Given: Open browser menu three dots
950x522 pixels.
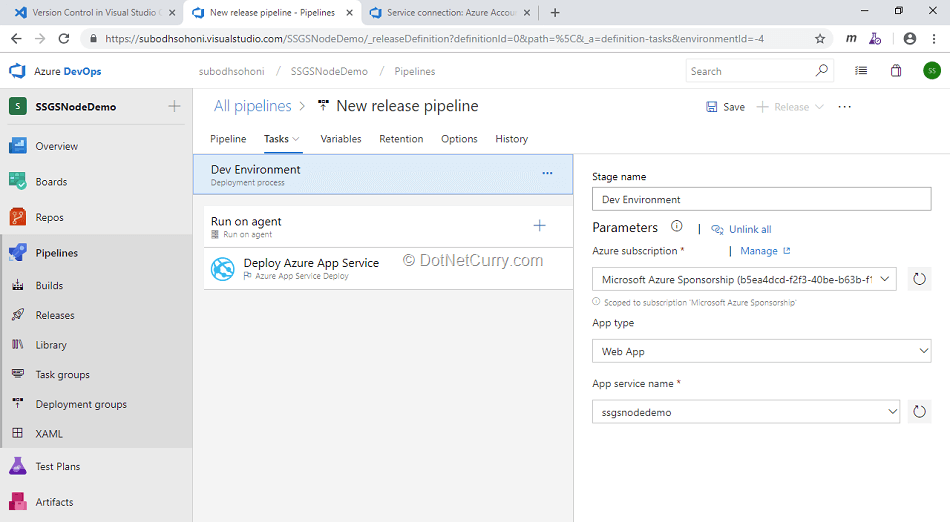Looking at the screenshot, I should (x=934, y=39).
